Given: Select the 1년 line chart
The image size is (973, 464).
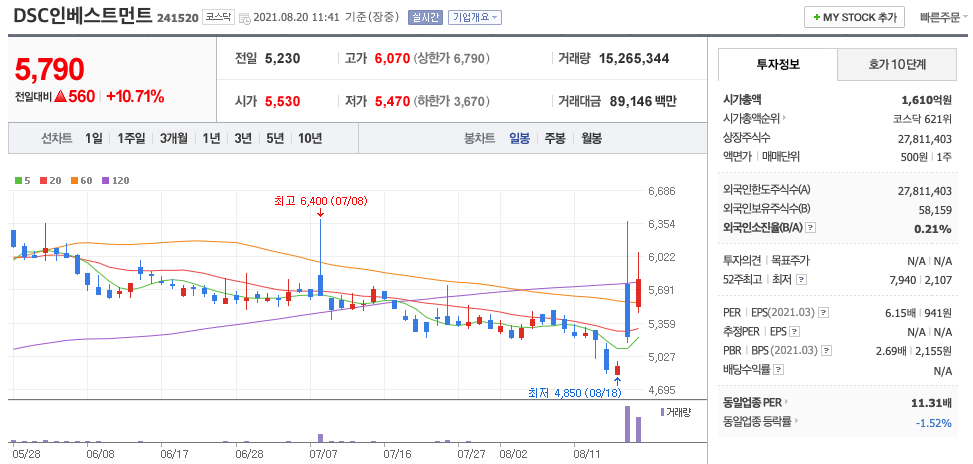Looking at the screenshot, I should click(211, 138).
